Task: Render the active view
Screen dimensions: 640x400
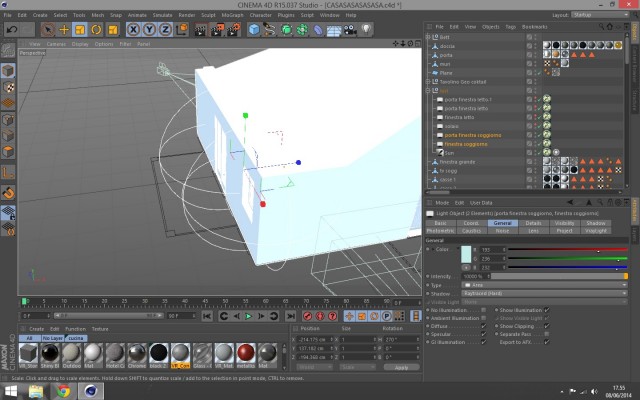Action: (x=200, y=30)
